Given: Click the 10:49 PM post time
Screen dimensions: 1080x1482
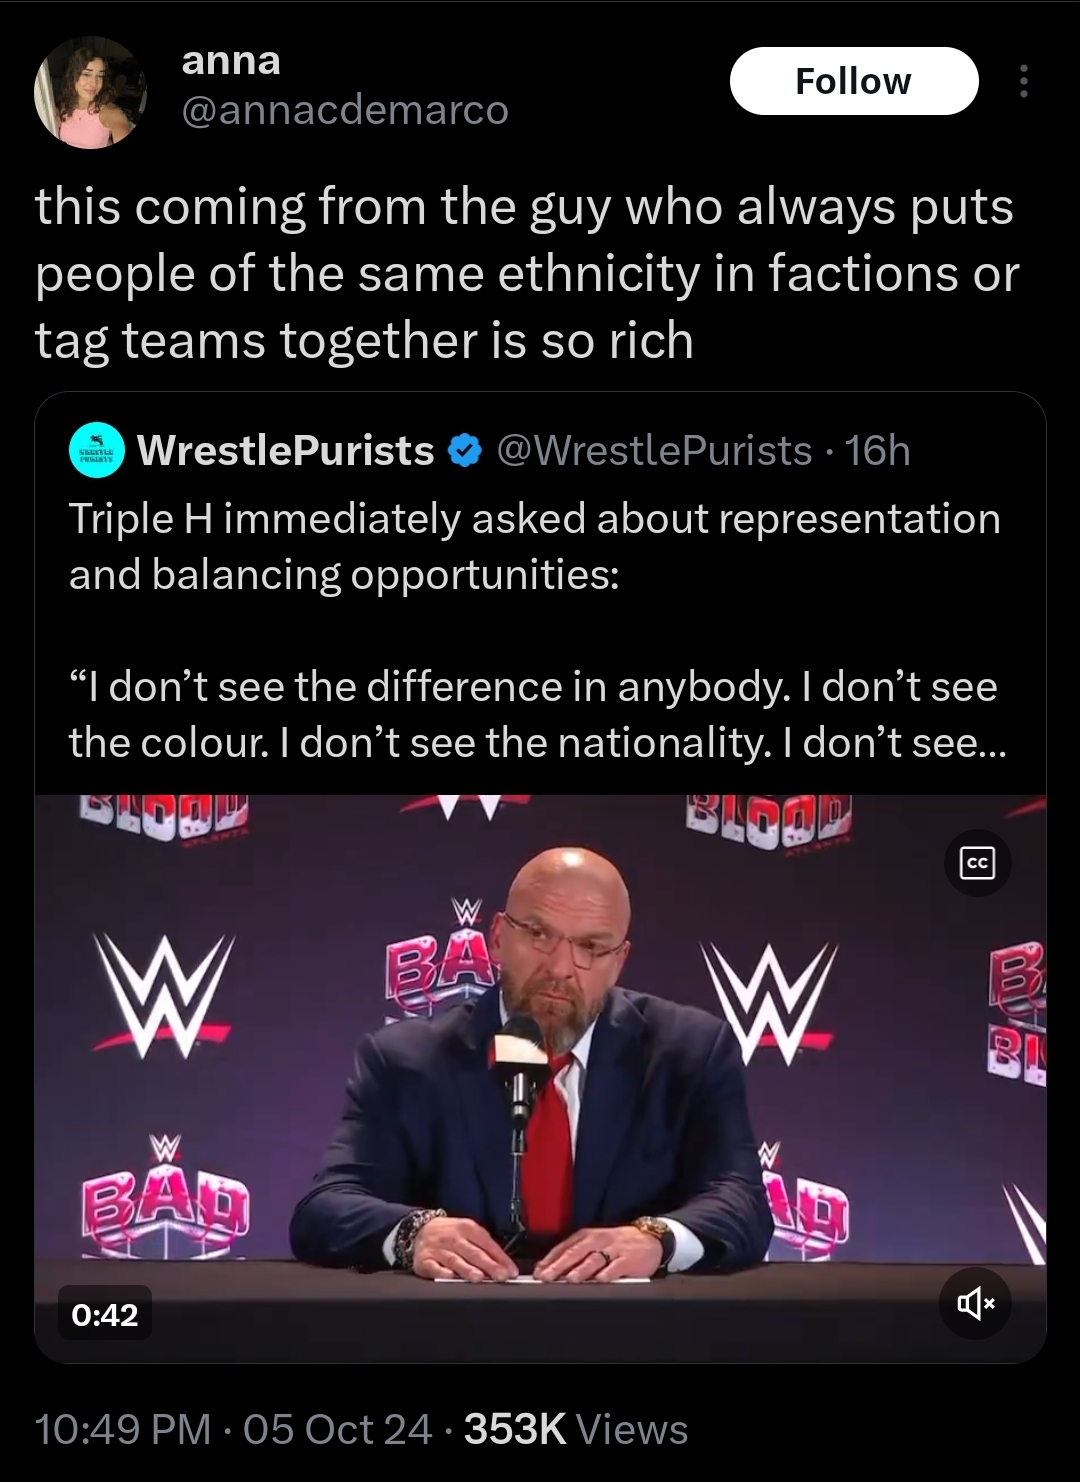Looking at the screenshot, I should click(x=123, y=1429).
